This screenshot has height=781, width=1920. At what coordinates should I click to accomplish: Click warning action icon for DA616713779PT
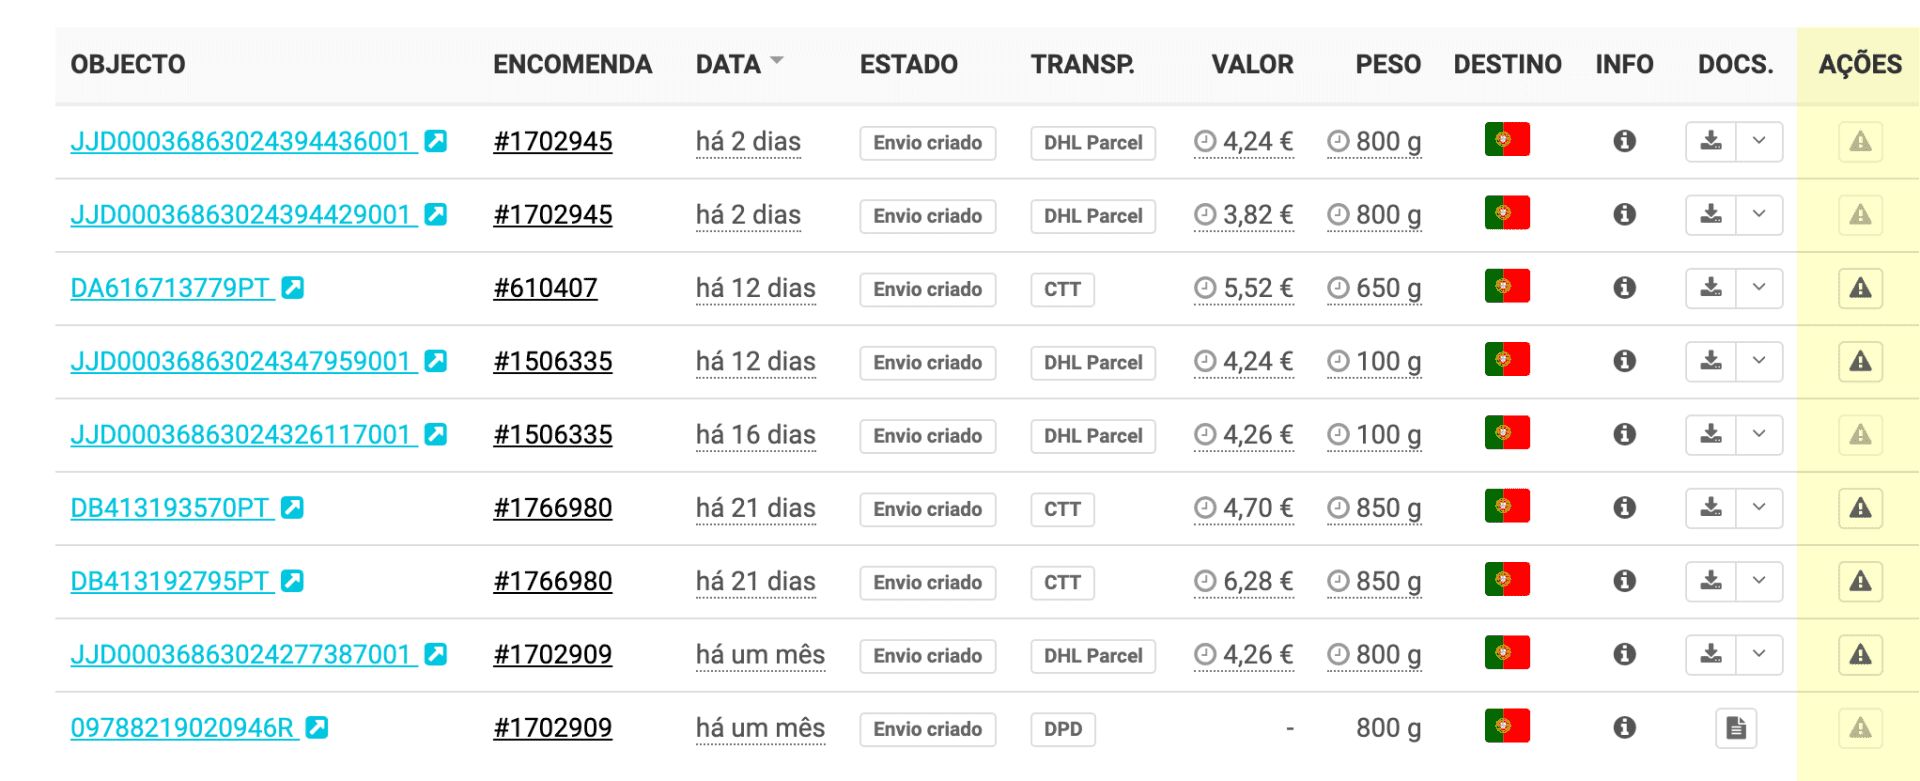point(1860,288)
